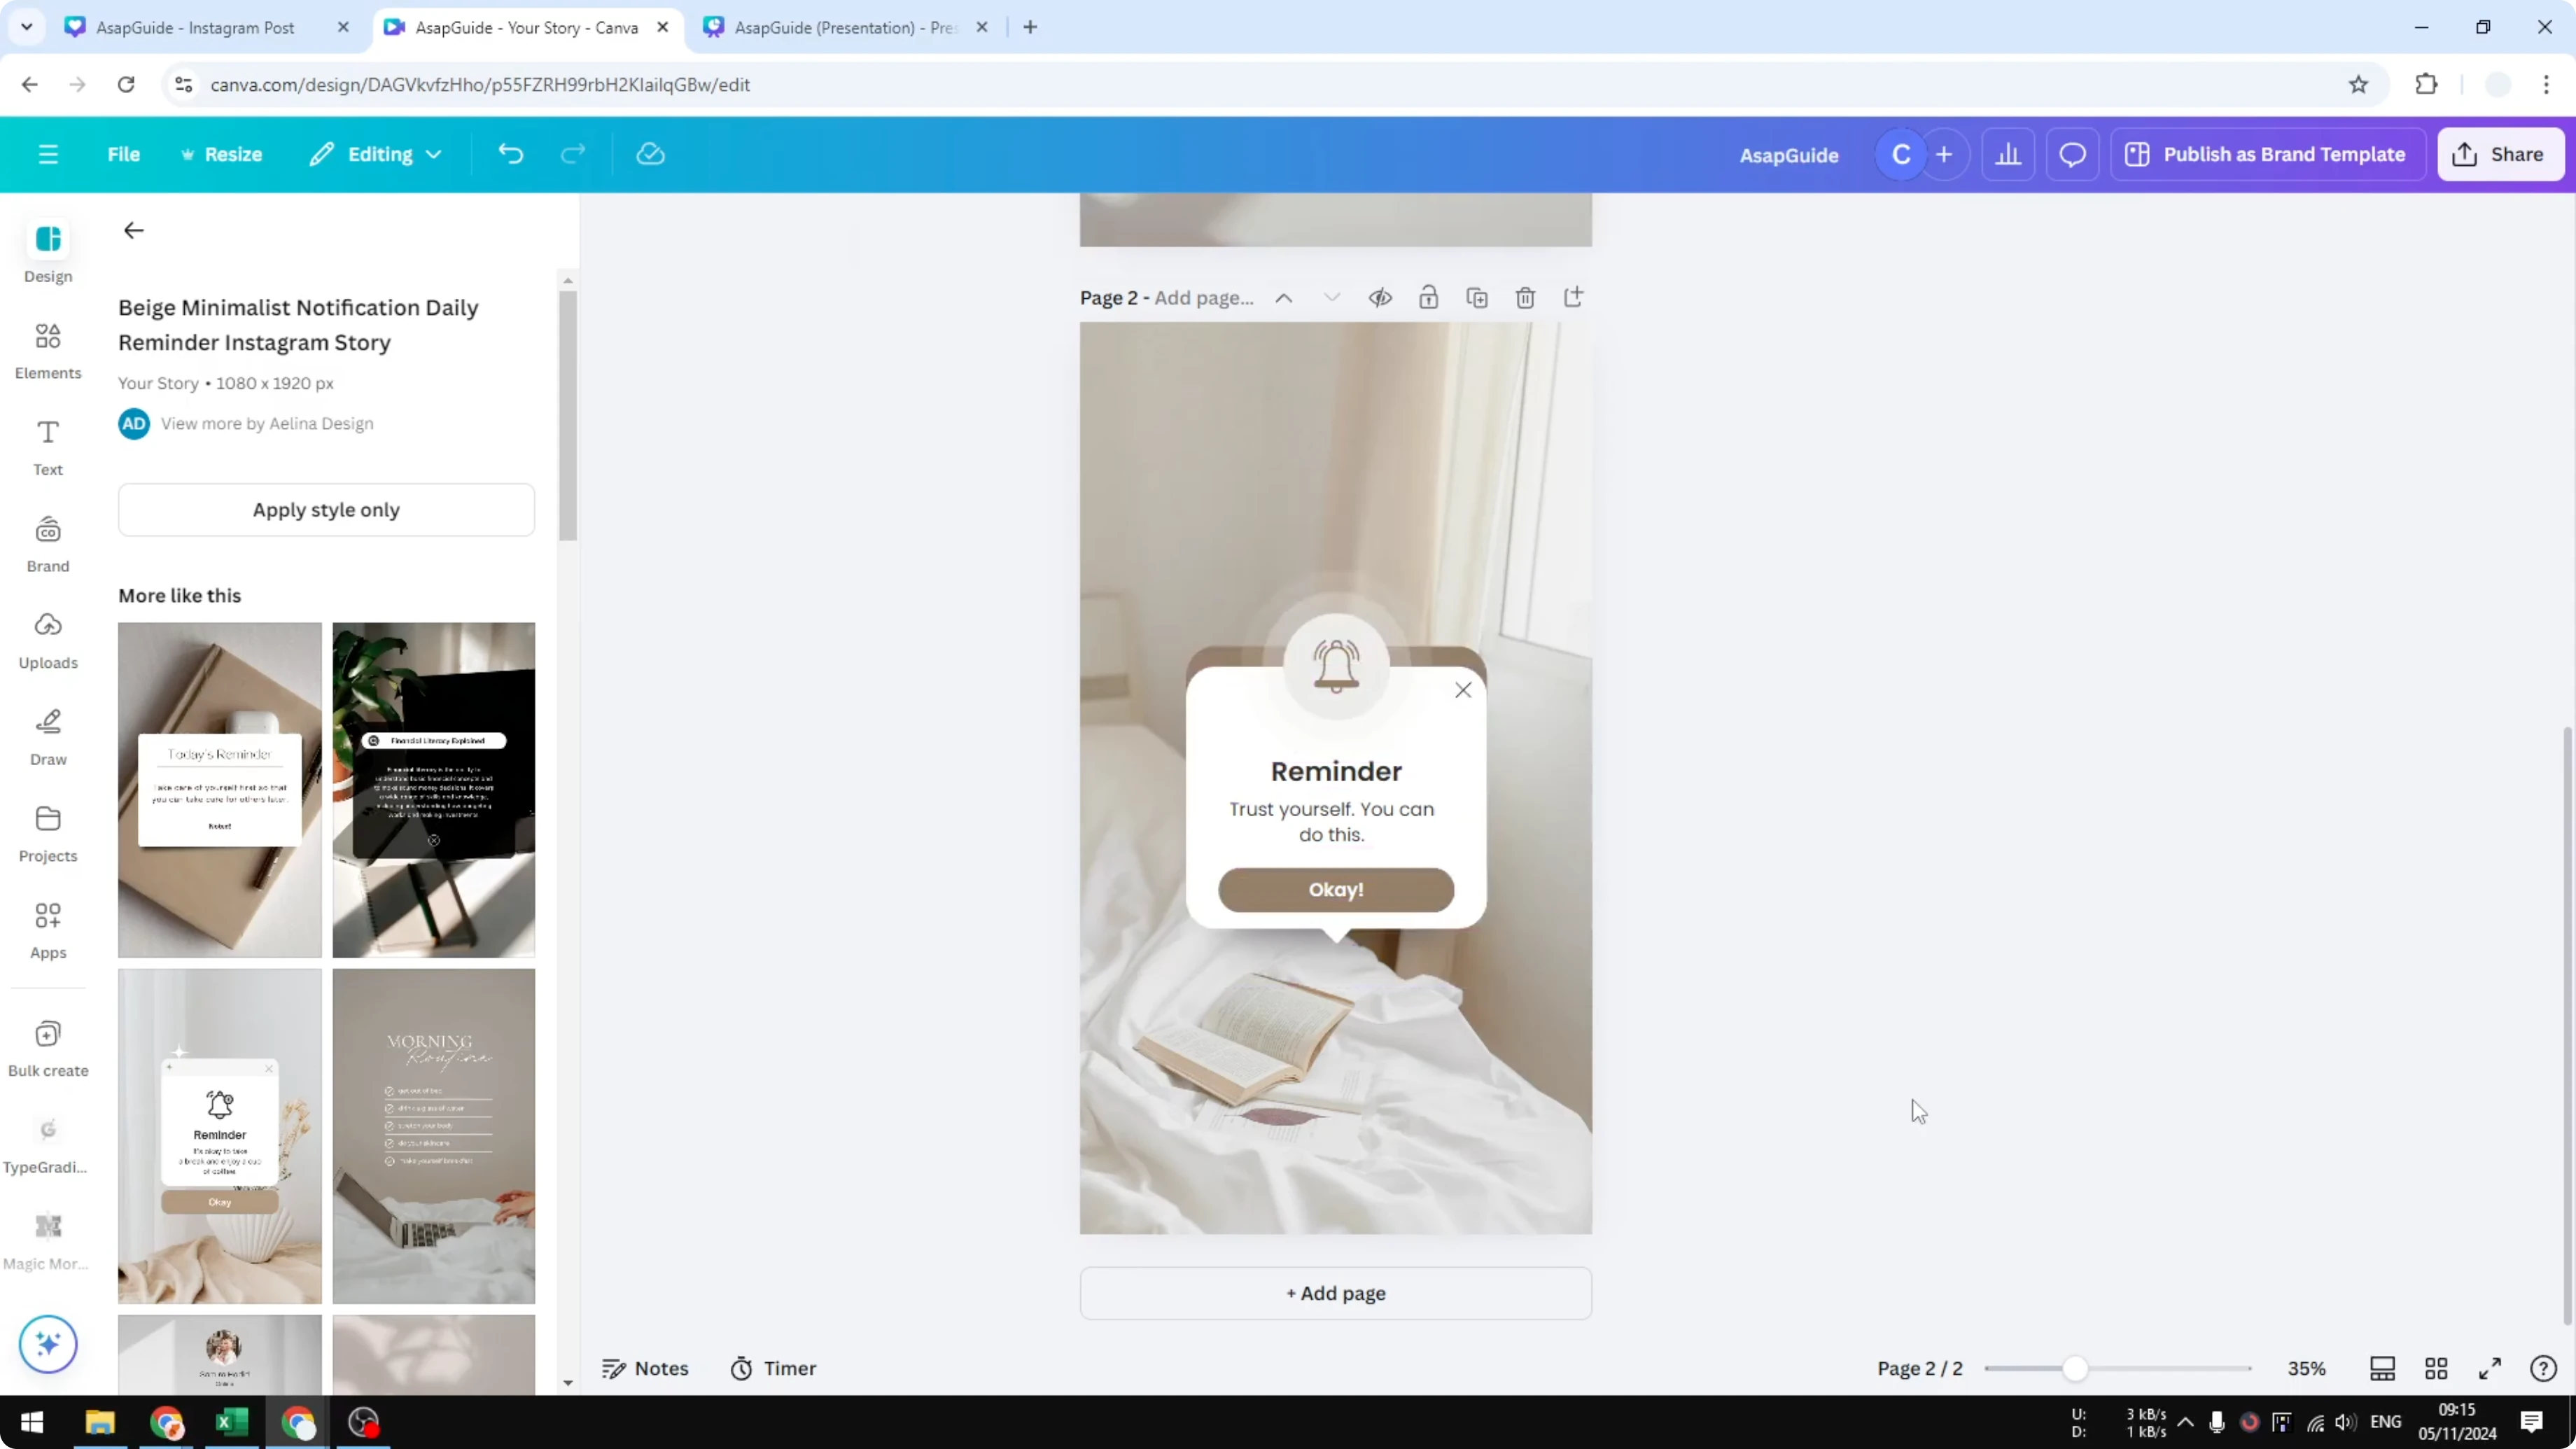This screenshot has width=2576, height=1449.
Task: Open Bulk create app
Action: tap(48, 1048)
